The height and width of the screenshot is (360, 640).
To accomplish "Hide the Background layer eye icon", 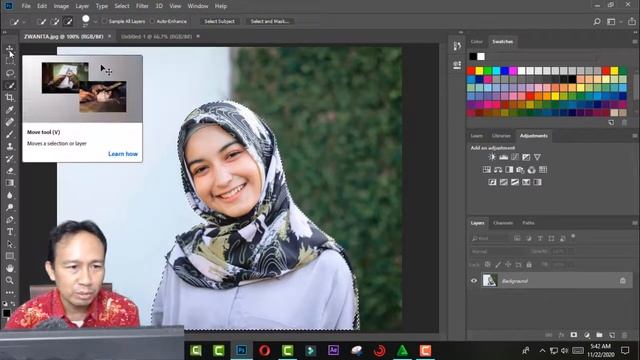I will pyautogui.click(x=474, y=281).
